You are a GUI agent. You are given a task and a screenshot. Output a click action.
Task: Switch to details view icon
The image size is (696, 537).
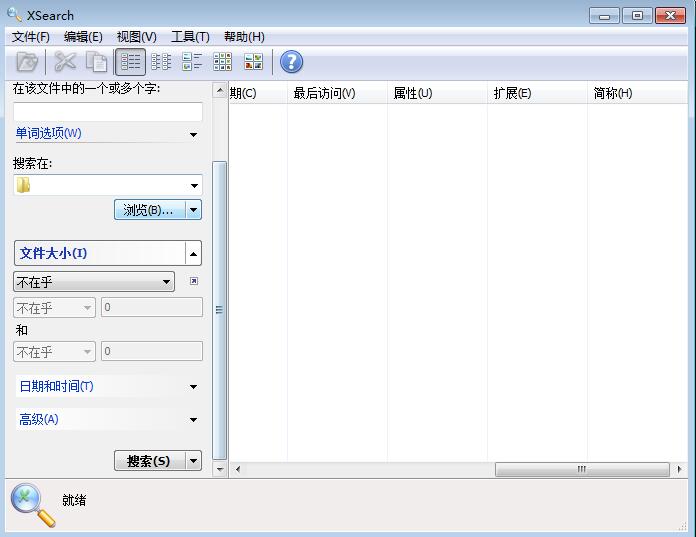(130, 62)
